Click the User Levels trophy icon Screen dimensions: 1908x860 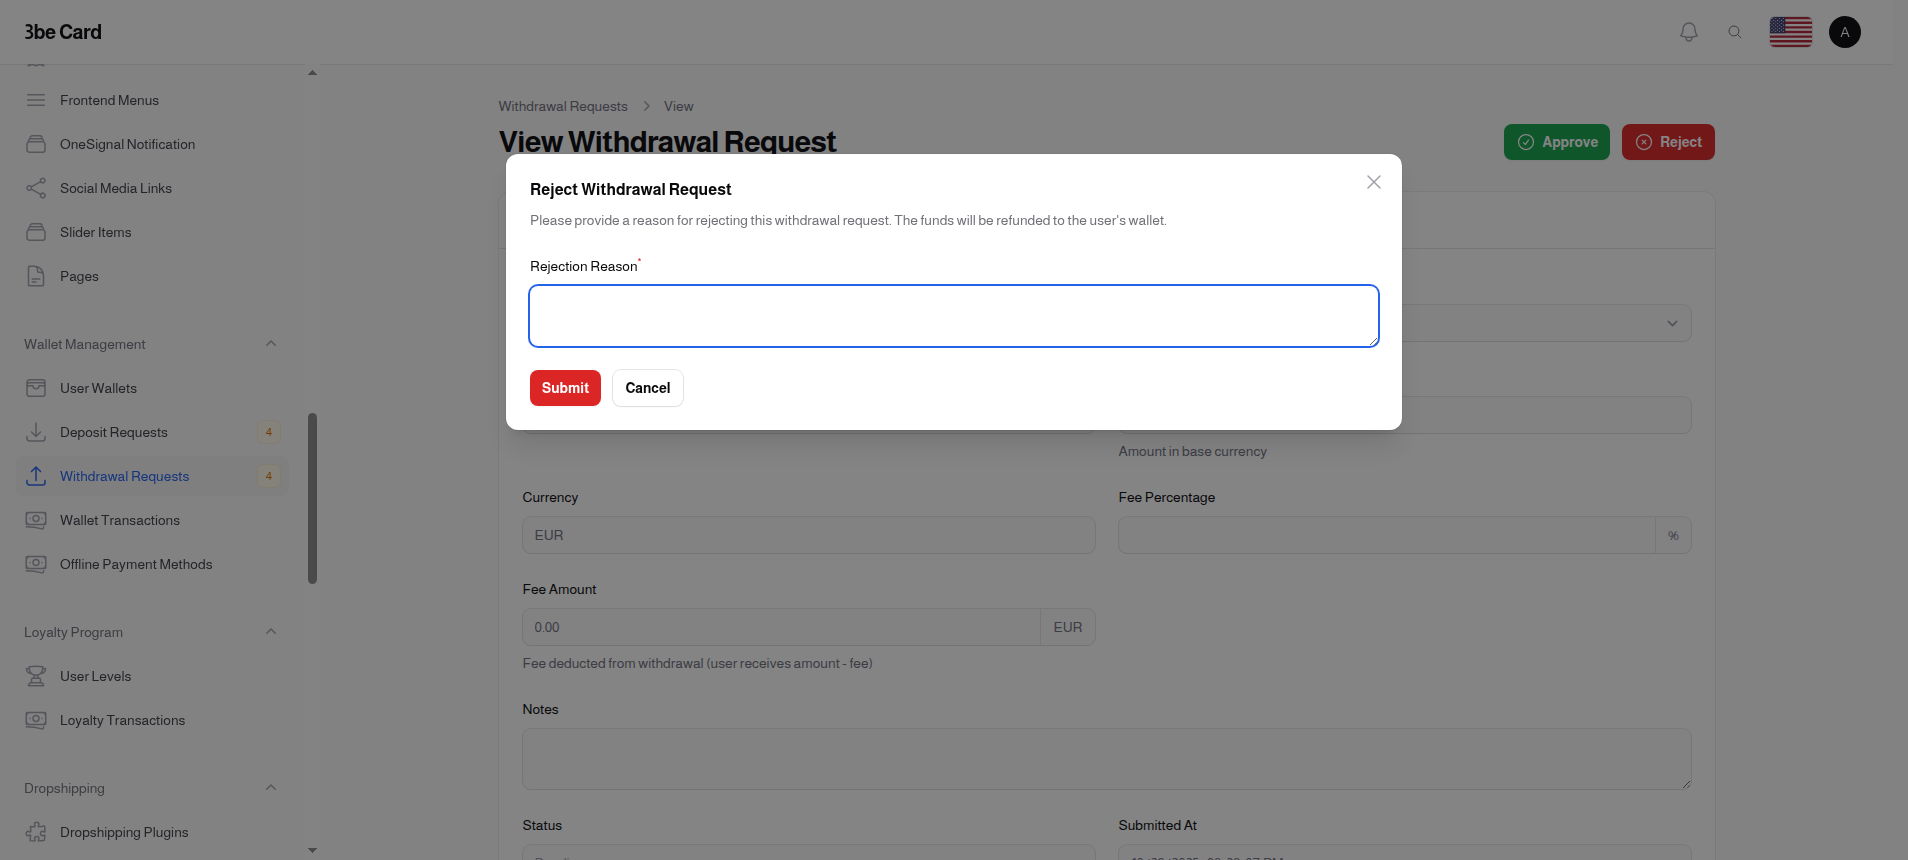36,676
